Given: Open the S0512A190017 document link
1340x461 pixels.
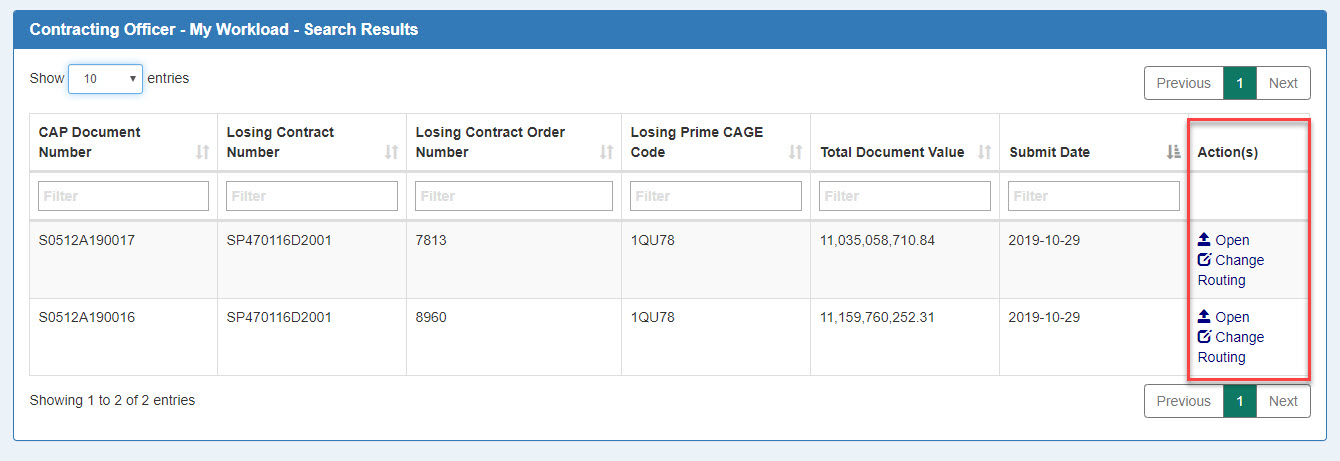Looking at the screenshot, I should 1232,240.
